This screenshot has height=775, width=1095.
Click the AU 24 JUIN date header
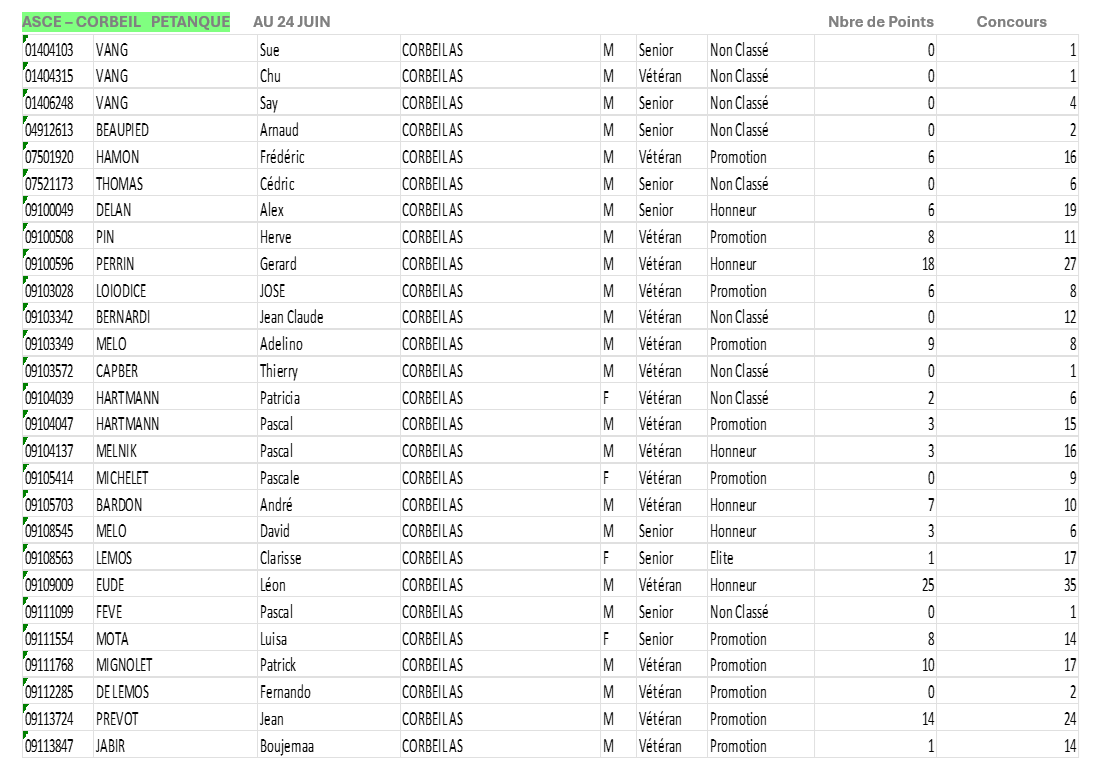[292, 22]
